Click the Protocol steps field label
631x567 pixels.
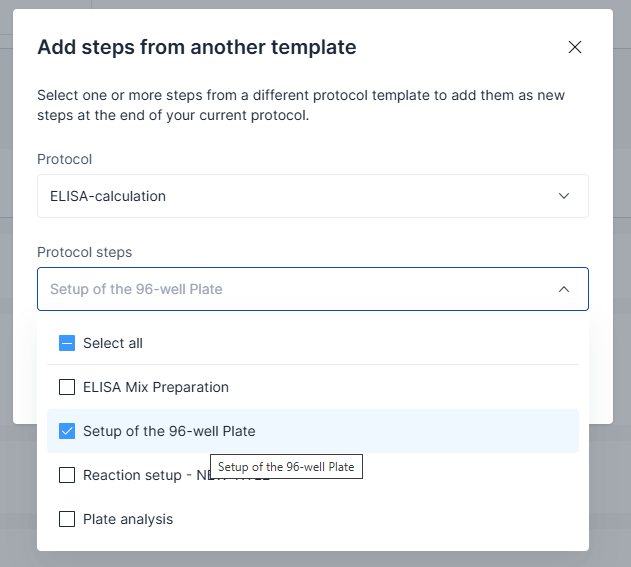(84, 252)
